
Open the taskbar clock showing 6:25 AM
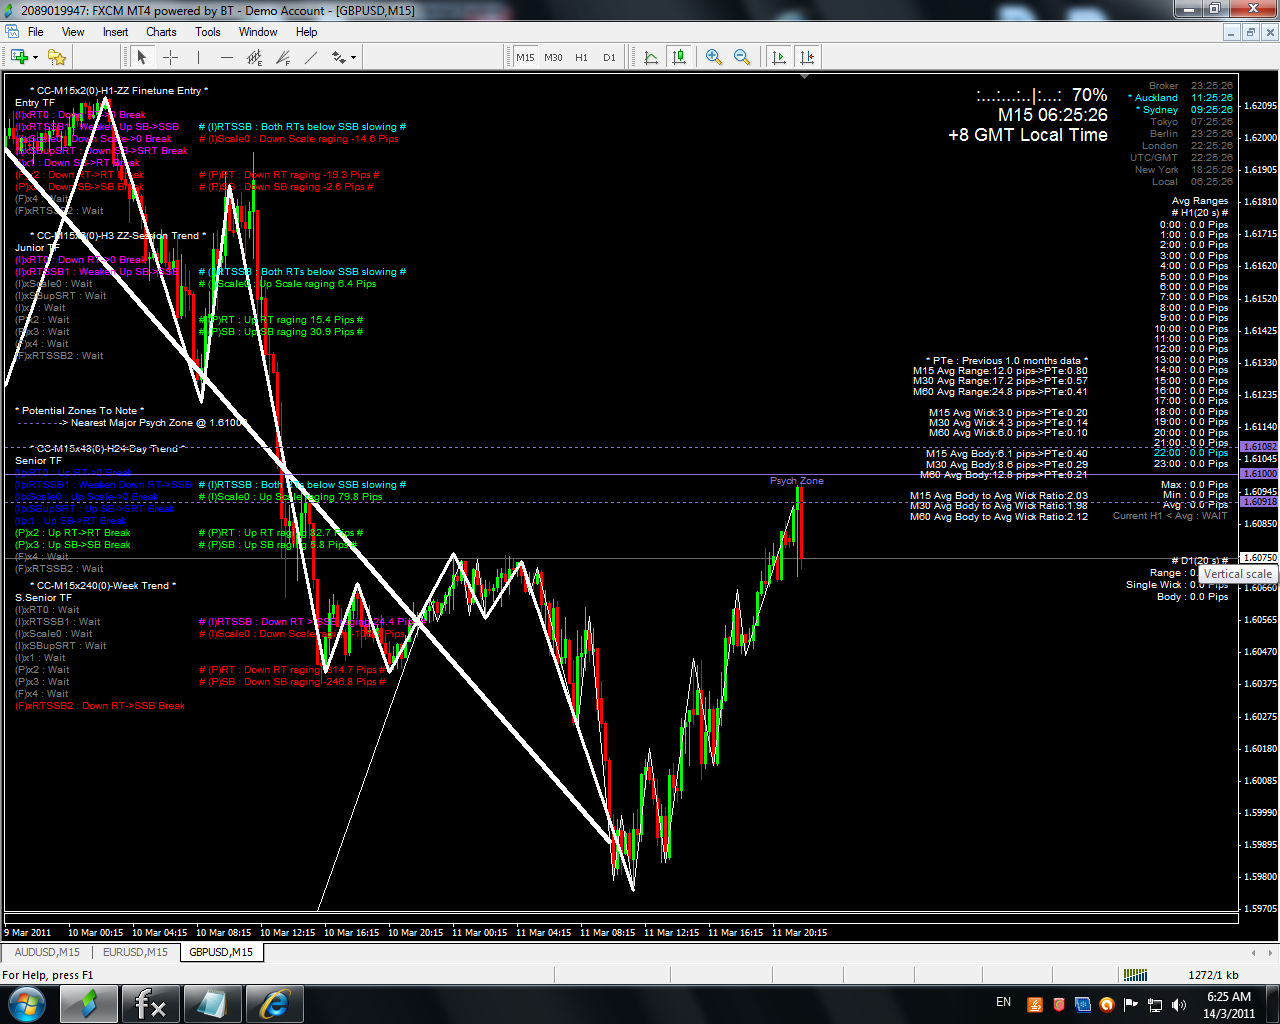pyautogui.click(x=1229, y=1004)
